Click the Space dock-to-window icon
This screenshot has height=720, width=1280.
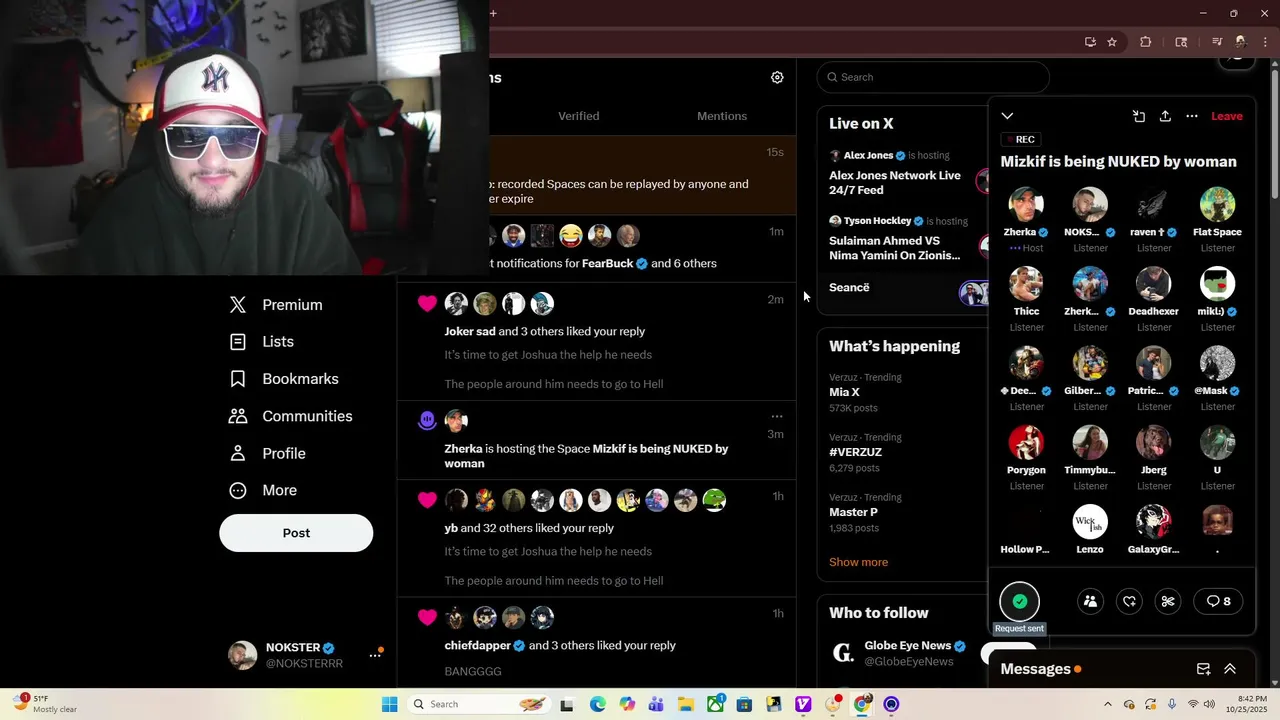(x=1138, y=116)
